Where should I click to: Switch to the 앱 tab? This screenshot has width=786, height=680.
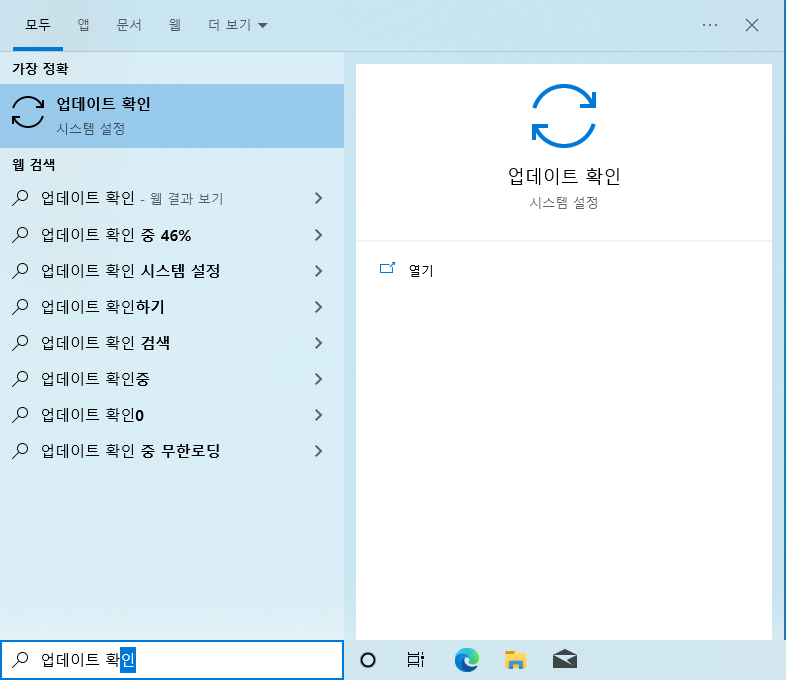click(x=83, y=25)
